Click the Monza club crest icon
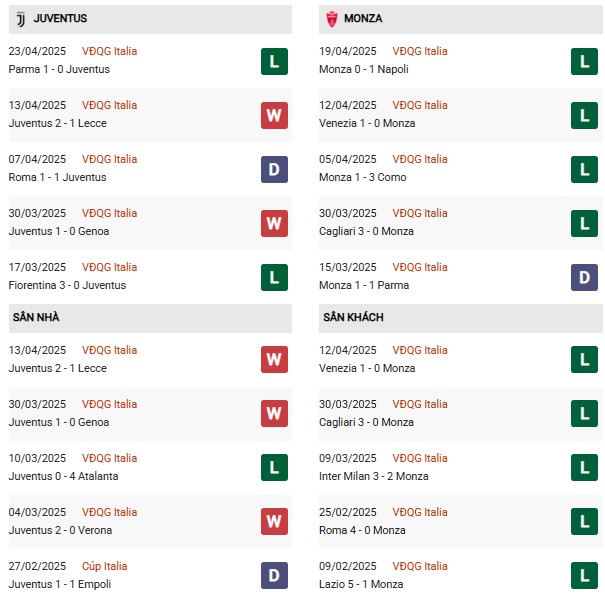The height and width of the screenshot is (598, 605). (x=331, y=18)
